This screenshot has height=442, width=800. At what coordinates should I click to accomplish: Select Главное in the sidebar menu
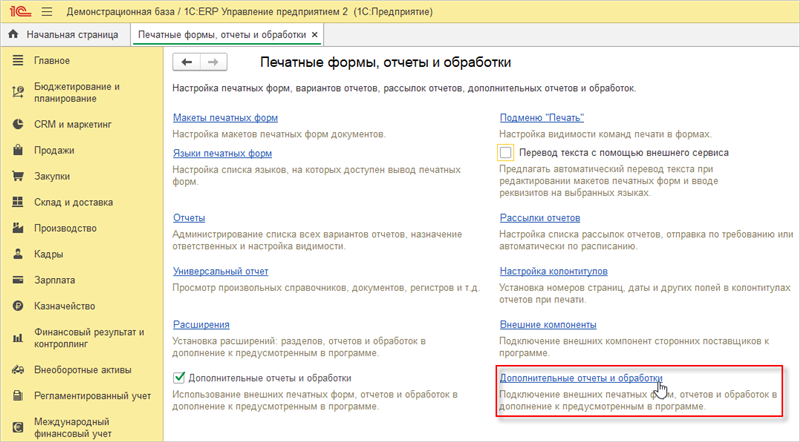[x=51, y=61]
